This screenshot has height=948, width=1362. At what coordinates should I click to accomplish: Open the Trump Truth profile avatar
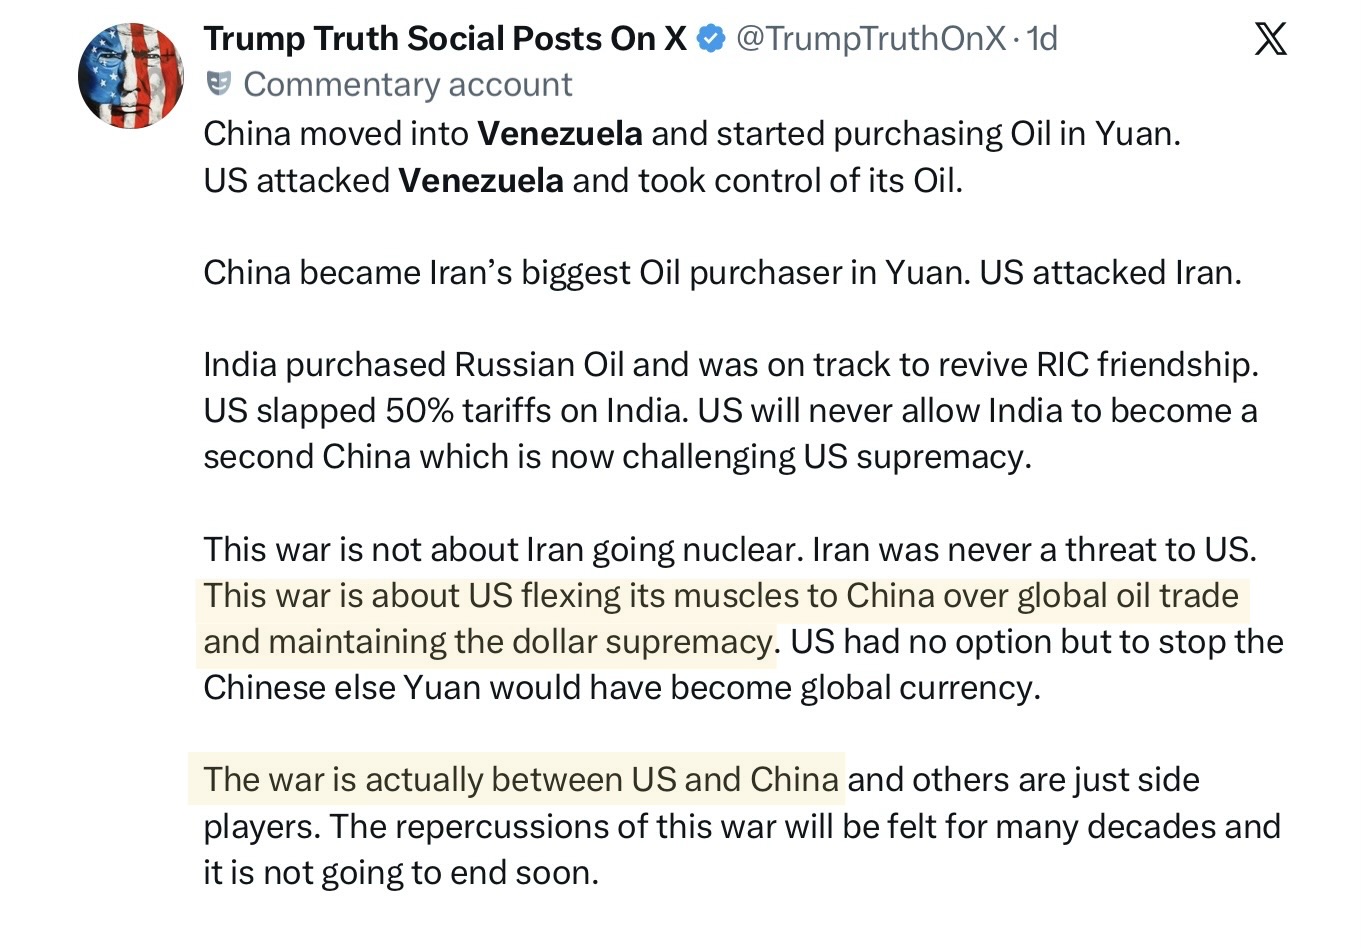(x=131, y=77)
